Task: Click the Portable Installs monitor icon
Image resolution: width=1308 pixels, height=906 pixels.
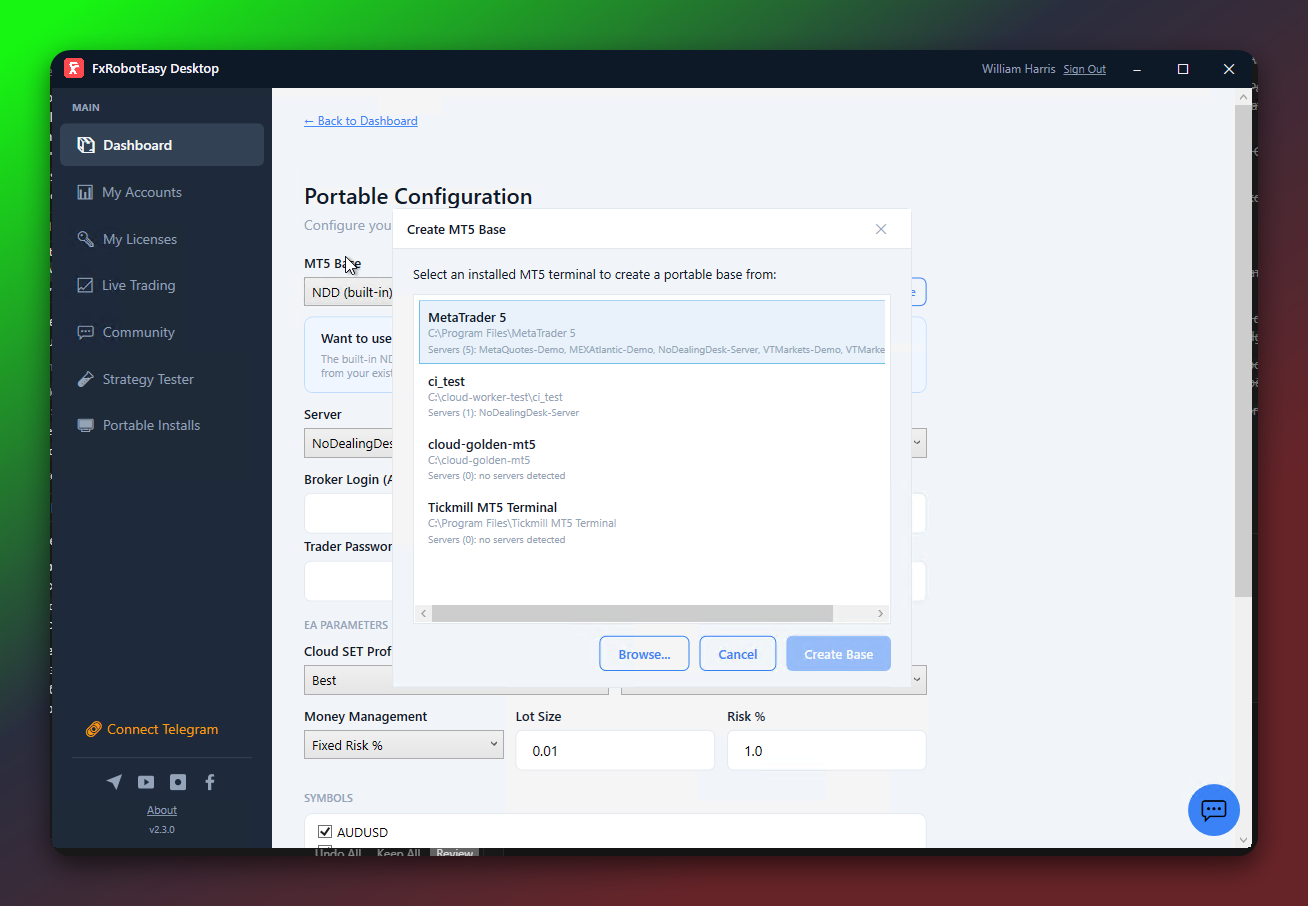Action: pos(85,425)
